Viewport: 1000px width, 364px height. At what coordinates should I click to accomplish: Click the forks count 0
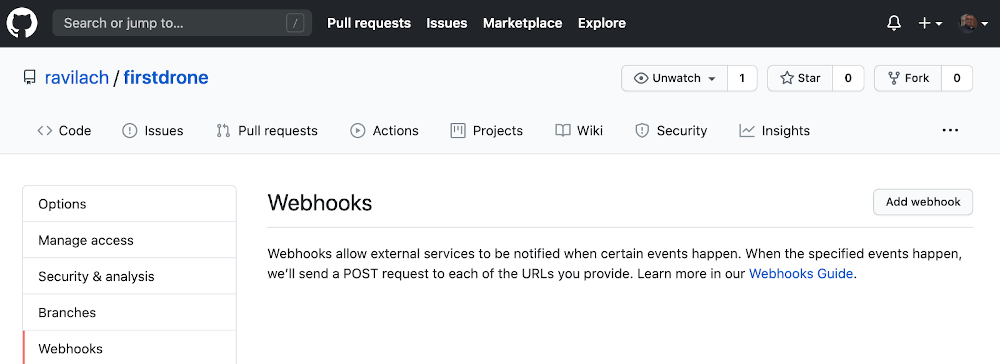click(957, 78)
